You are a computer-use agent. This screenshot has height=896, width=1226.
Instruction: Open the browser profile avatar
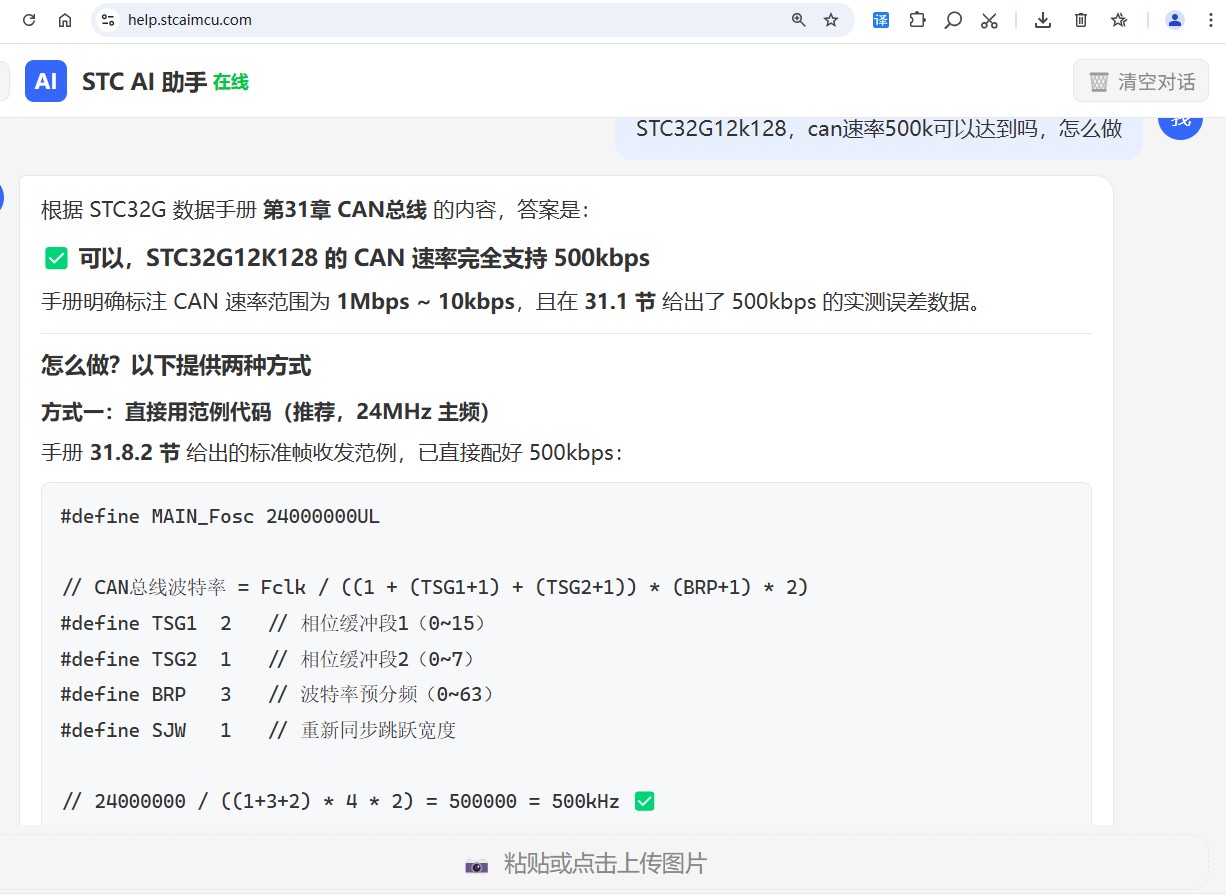pyautogui.click(x=1175, y=20)
